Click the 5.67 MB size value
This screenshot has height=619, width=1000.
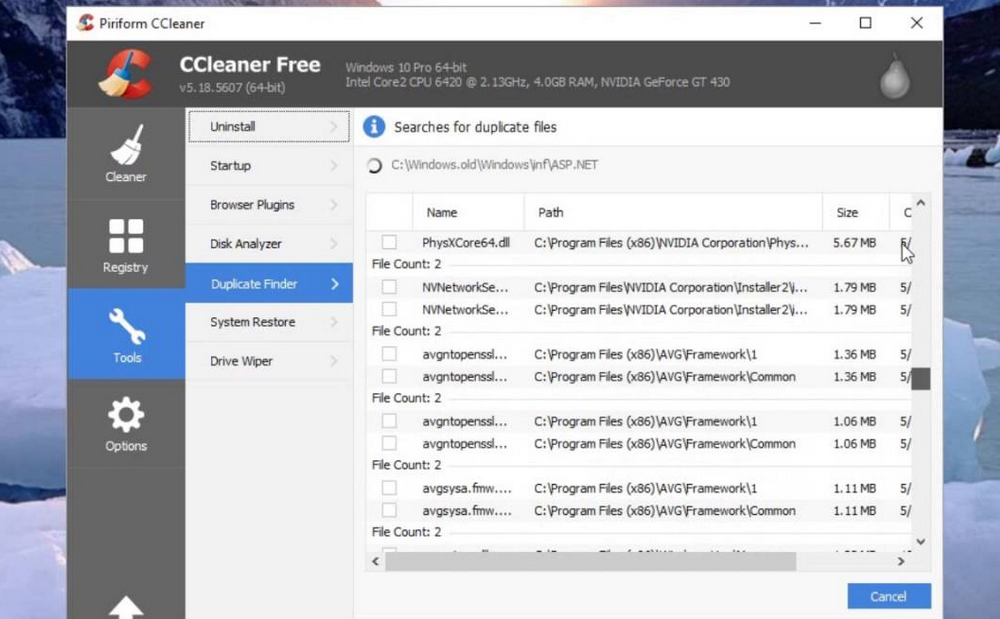click(x=855, y=243)
